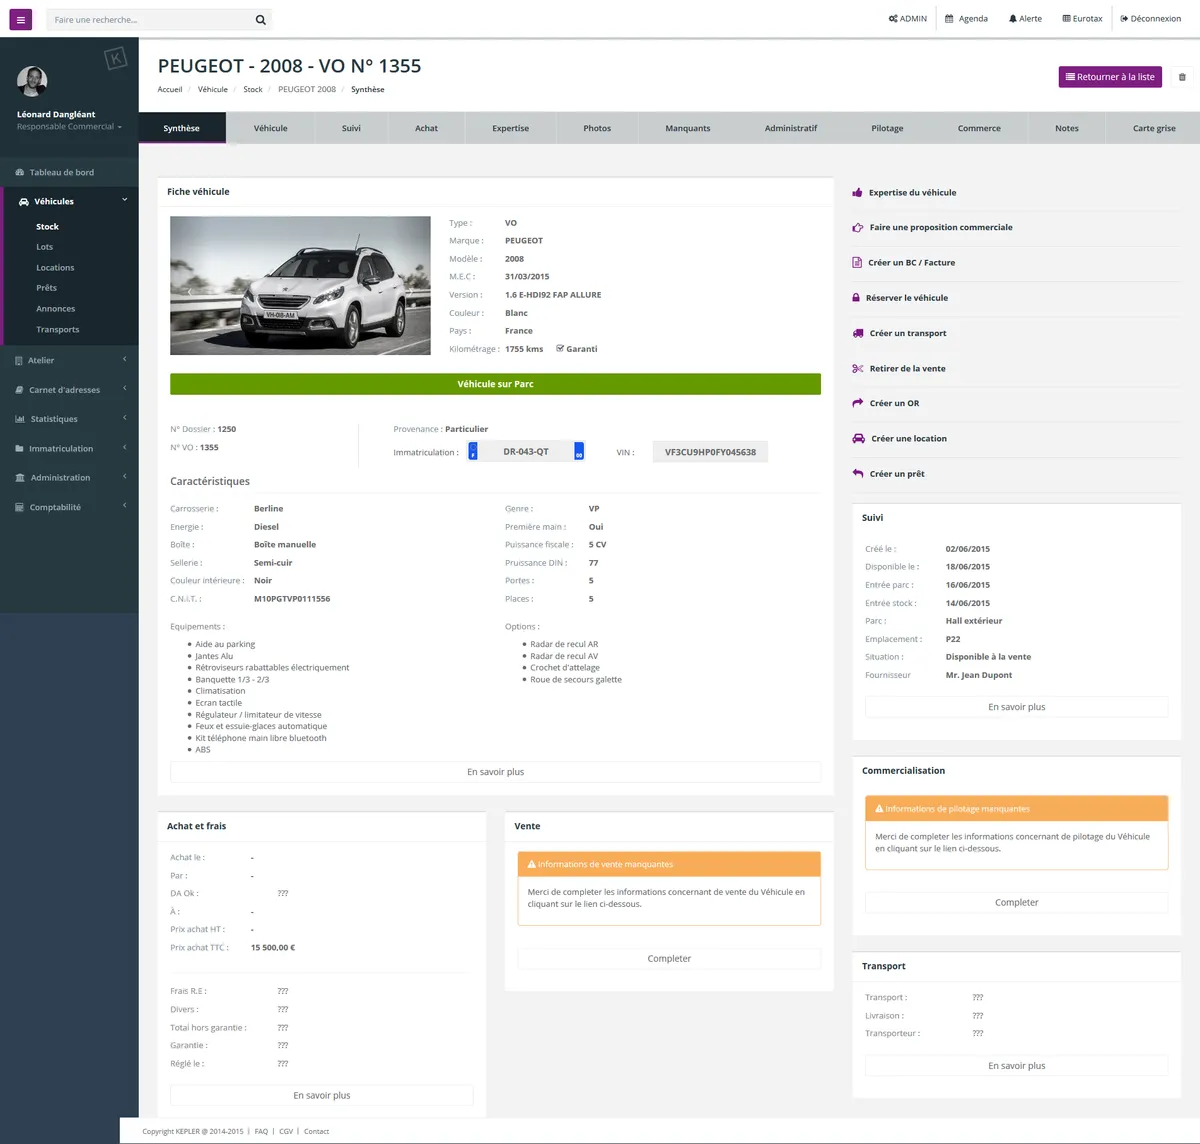Open the Expertise tab
Viewport: 1200px width, 1144px height.
[x=511, y=128]
